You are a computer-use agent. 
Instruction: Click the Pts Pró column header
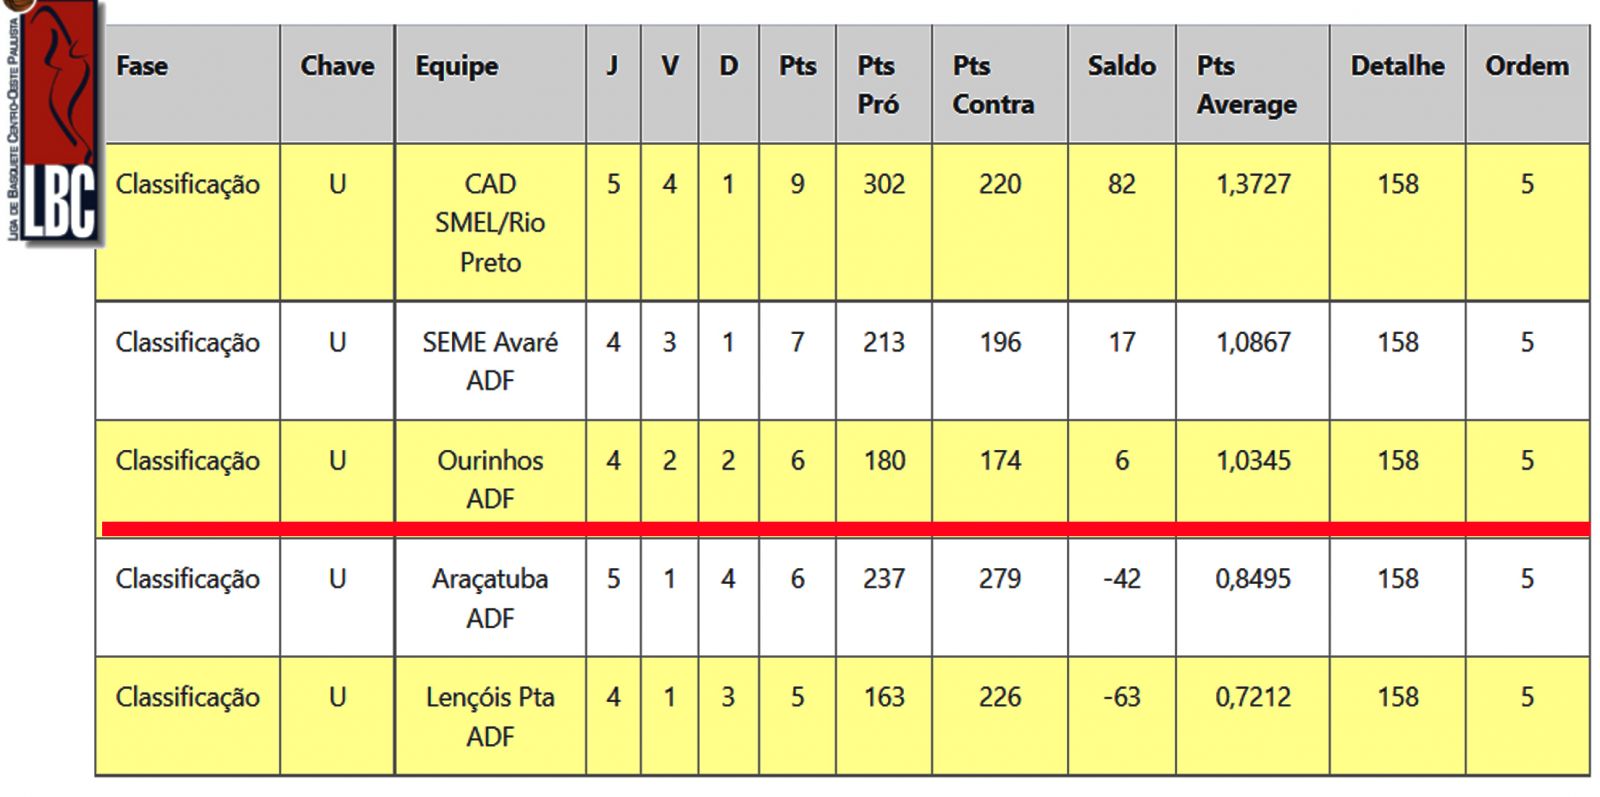pyautogui.click(x=878, y=85)
